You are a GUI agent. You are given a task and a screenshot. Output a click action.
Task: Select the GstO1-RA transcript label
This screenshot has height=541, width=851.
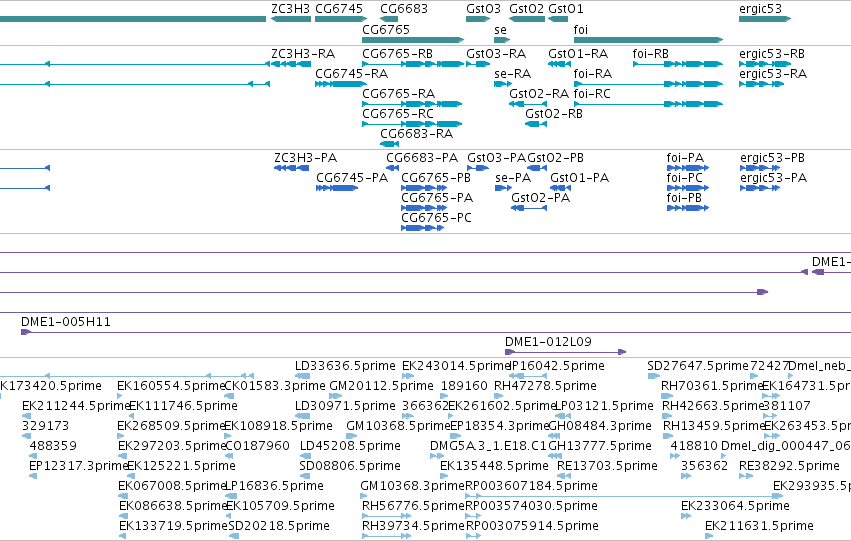578,54
